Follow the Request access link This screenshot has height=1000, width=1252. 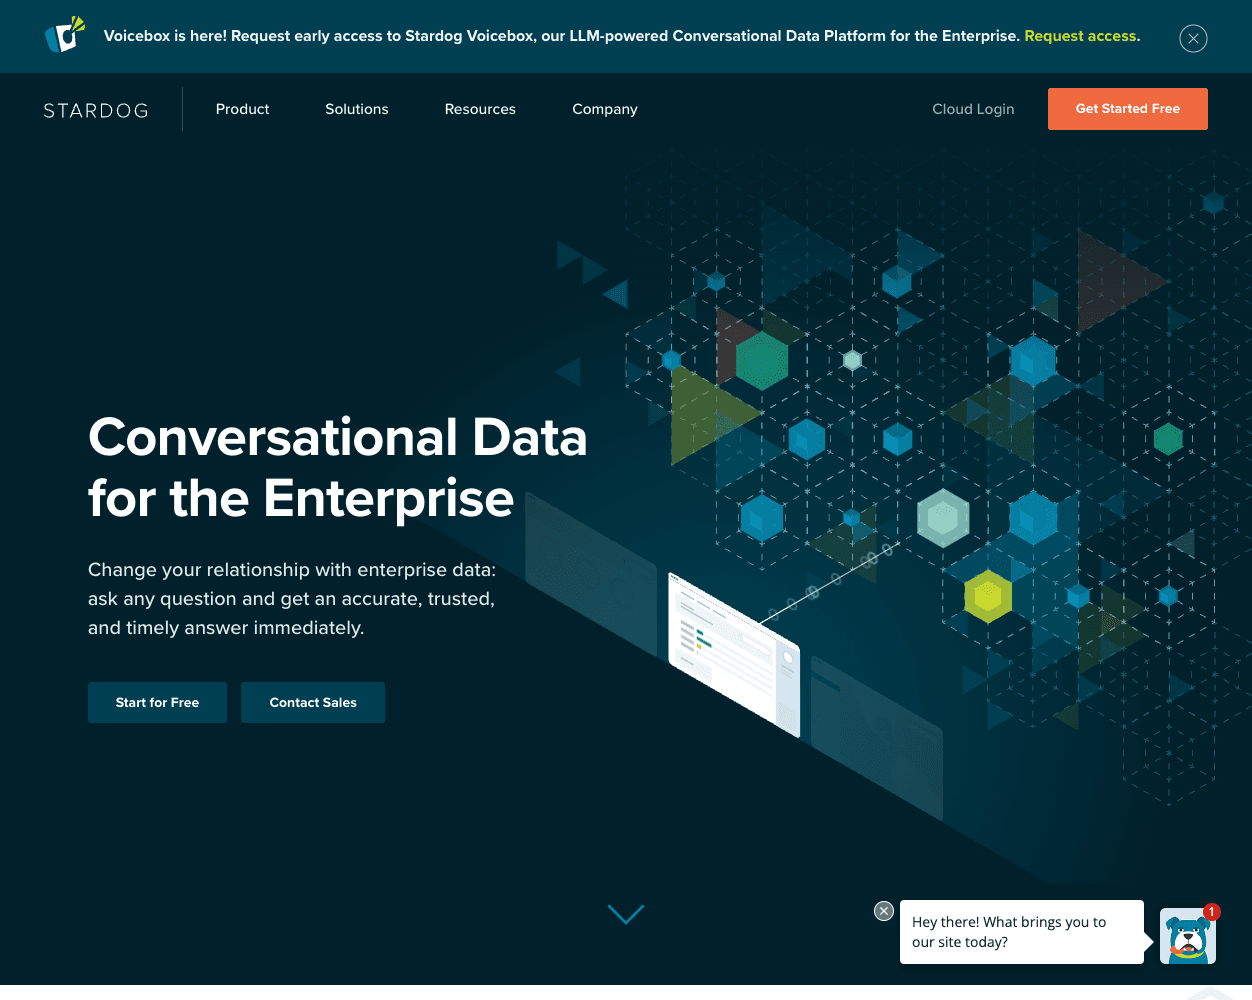click(1080, 36)
